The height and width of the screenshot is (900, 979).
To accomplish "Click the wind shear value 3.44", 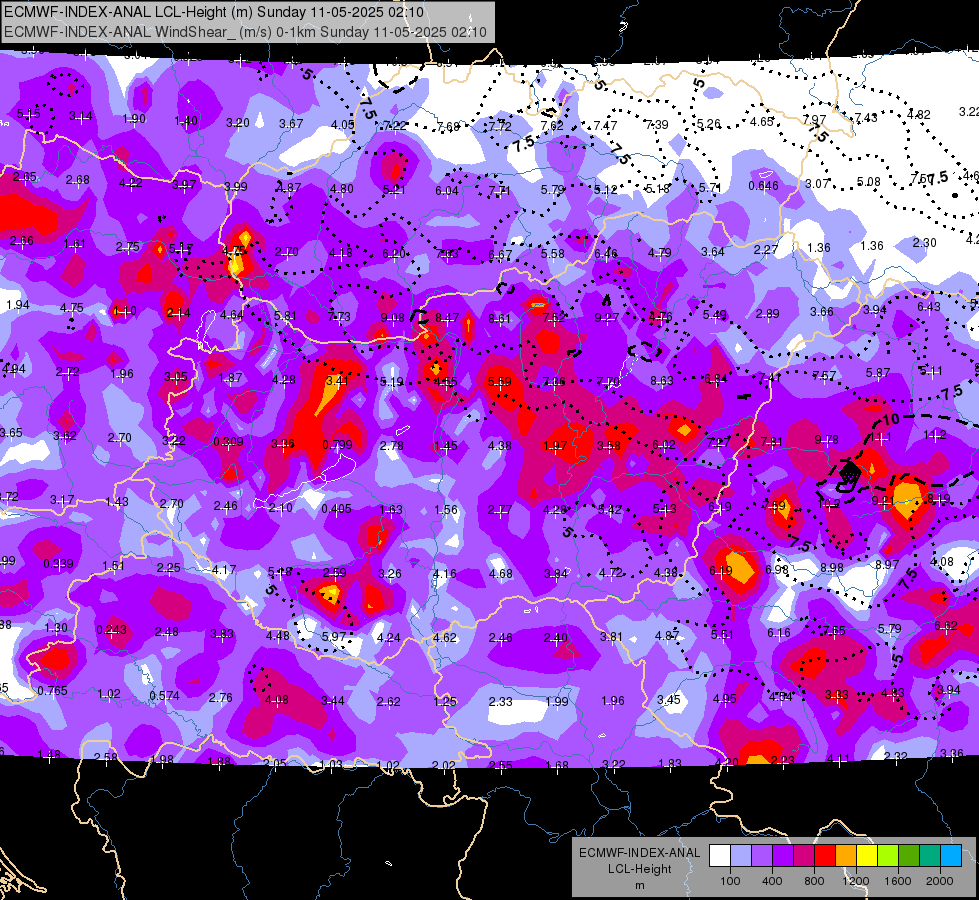I will [332, 701].
